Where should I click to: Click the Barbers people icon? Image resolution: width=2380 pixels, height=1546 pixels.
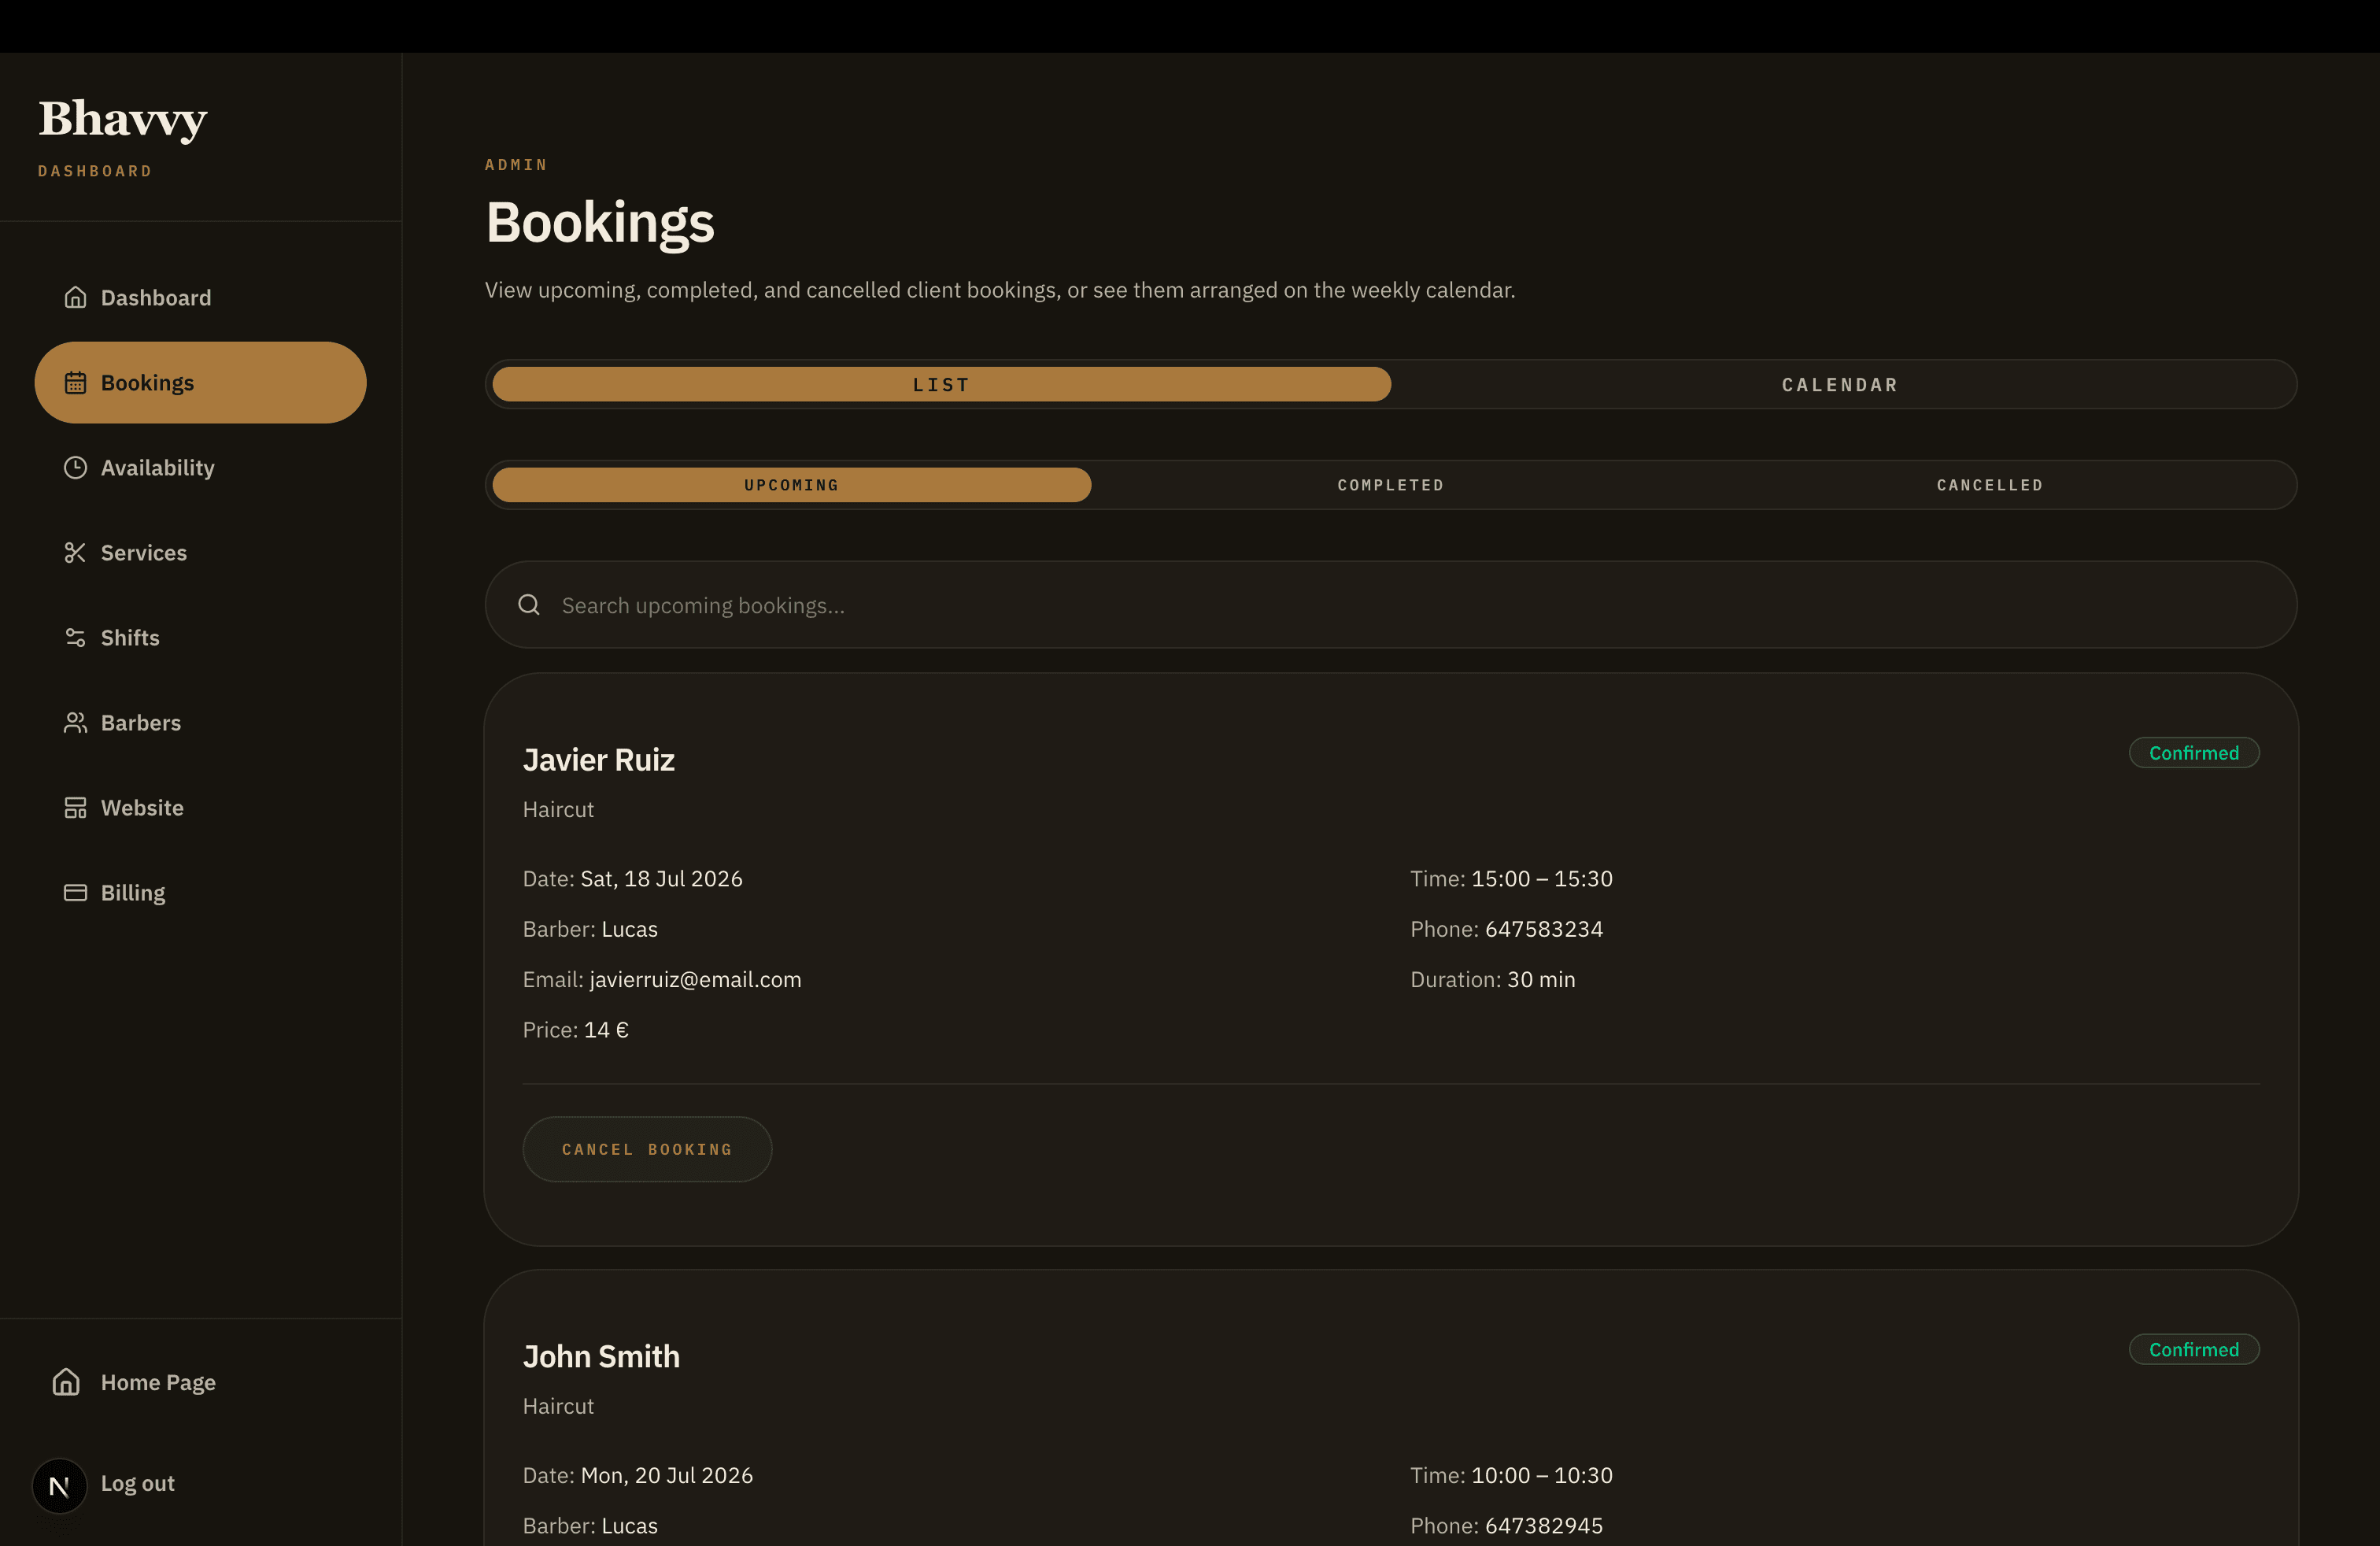click(x=75, y=723)
